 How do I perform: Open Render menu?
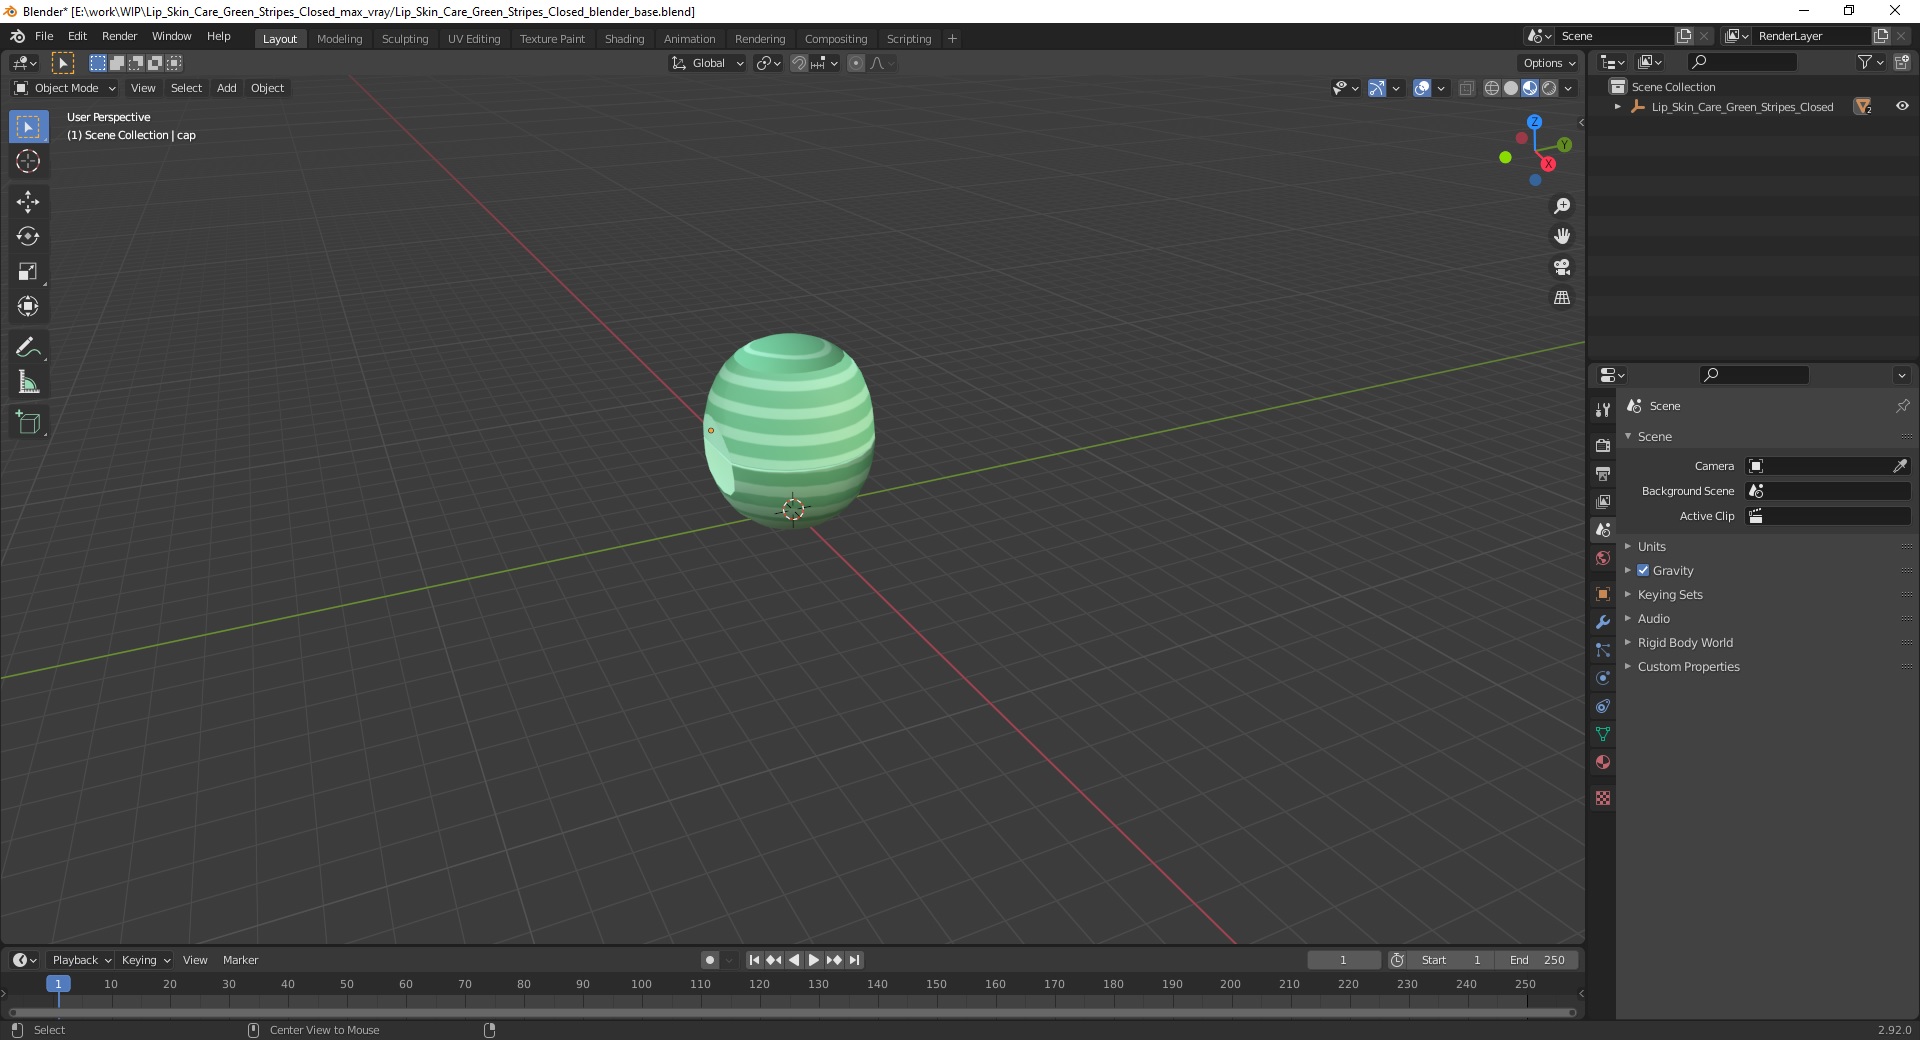coord(119,36)
